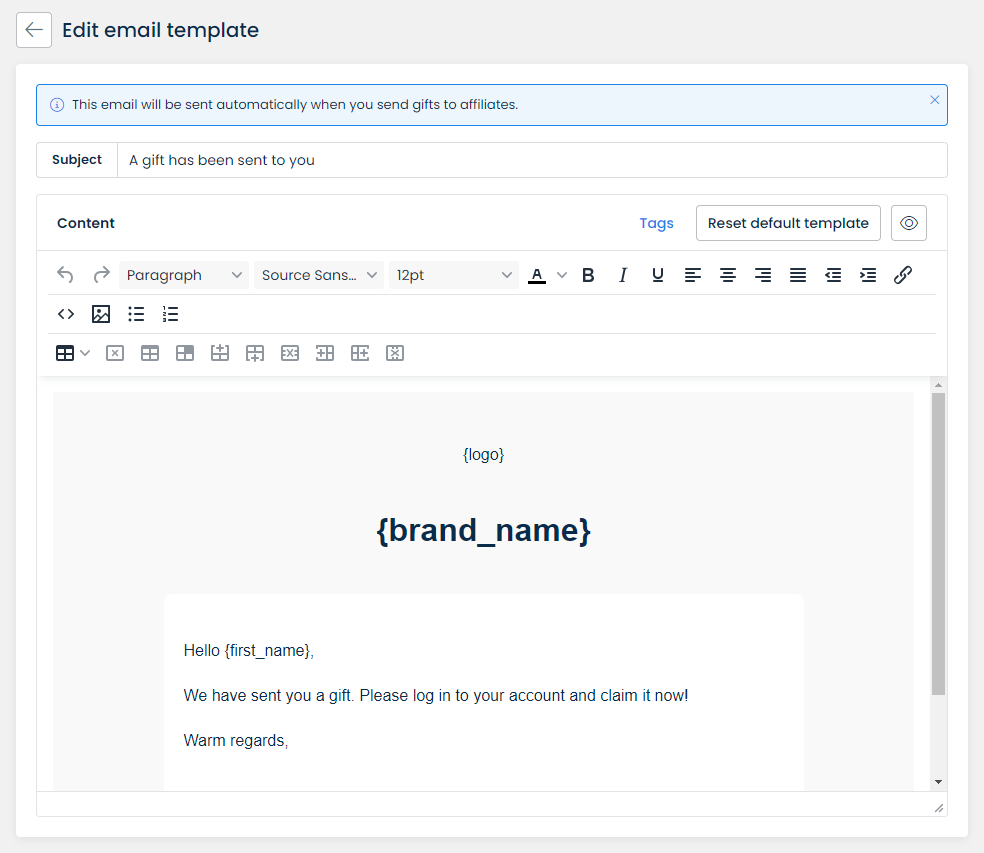Click the text color swatch
984x853 pixels.
point(537,275)
